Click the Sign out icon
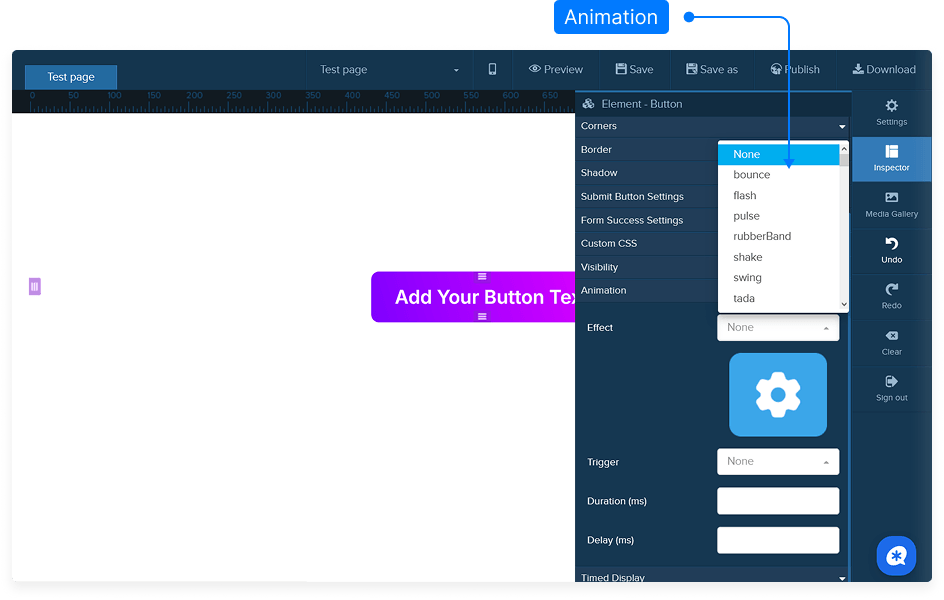This screenshot has width=944, height=600. (x=891, y=382)
